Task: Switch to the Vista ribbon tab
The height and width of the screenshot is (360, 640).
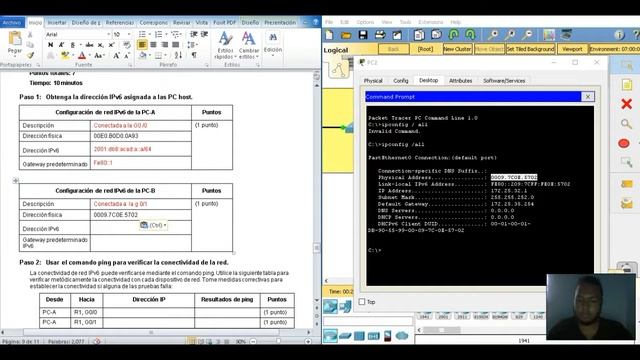Action: (201, 22)
